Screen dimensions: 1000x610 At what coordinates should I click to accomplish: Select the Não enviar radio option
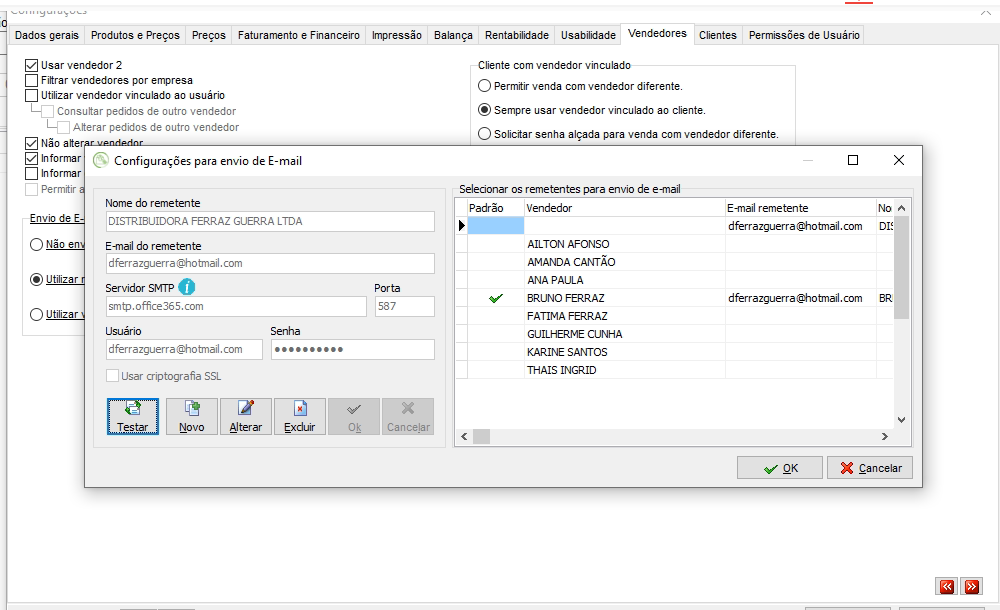(36, 244)
